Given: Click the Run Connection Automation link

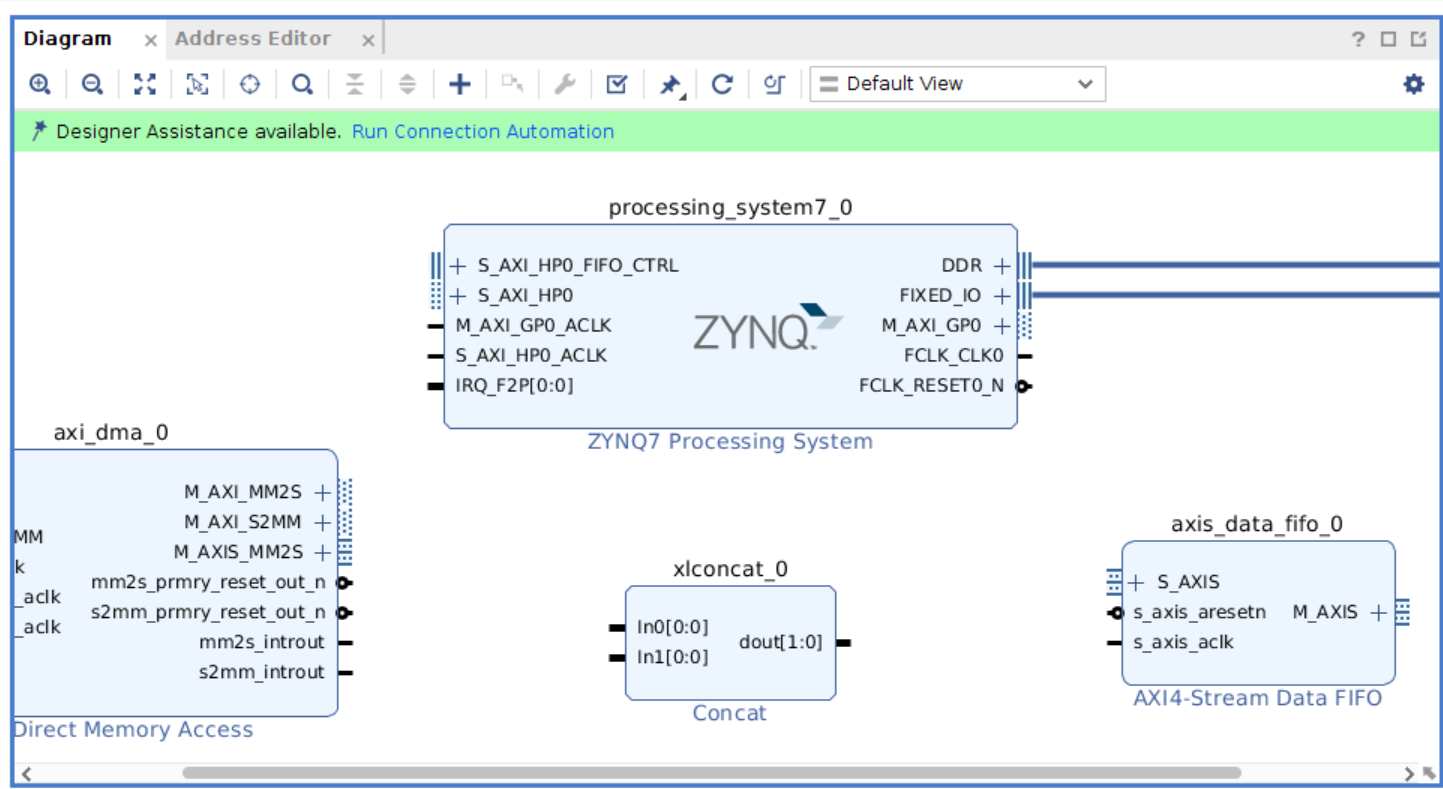Looking at the screenshot, I should tap(482, 131).
